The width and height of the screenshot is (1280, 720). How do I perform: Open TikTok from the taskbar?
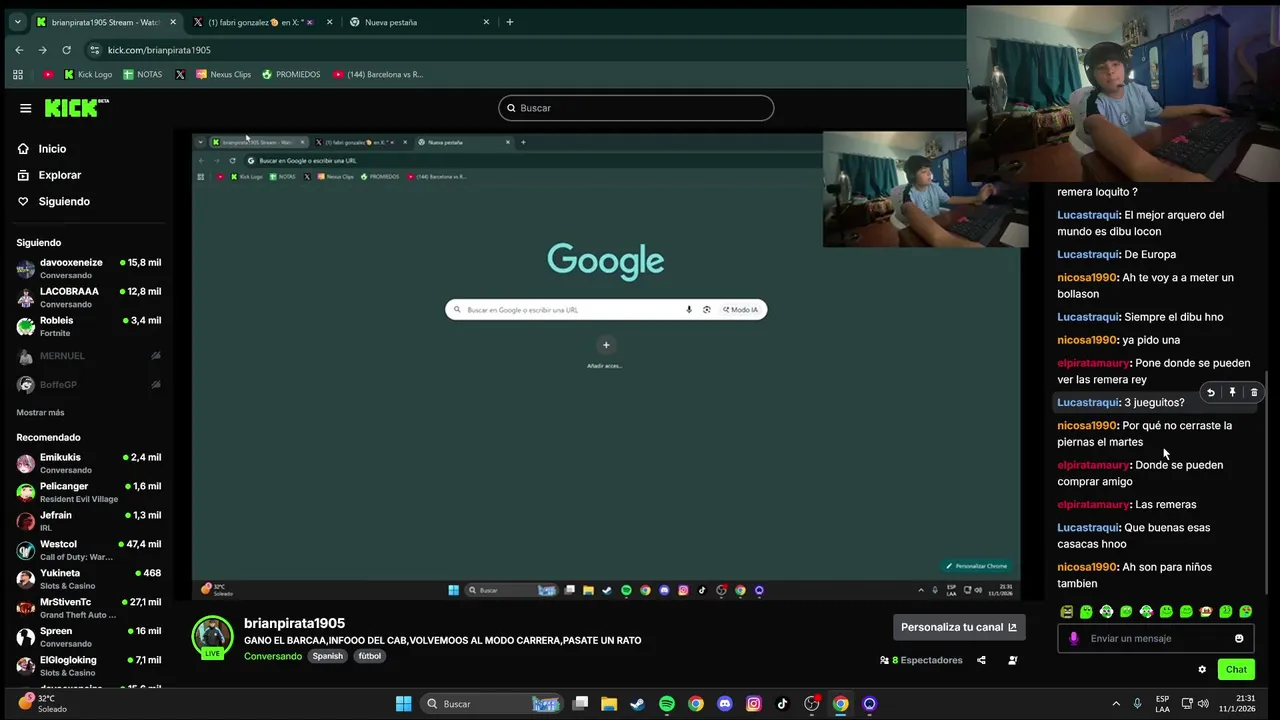(x=782, y=704)
